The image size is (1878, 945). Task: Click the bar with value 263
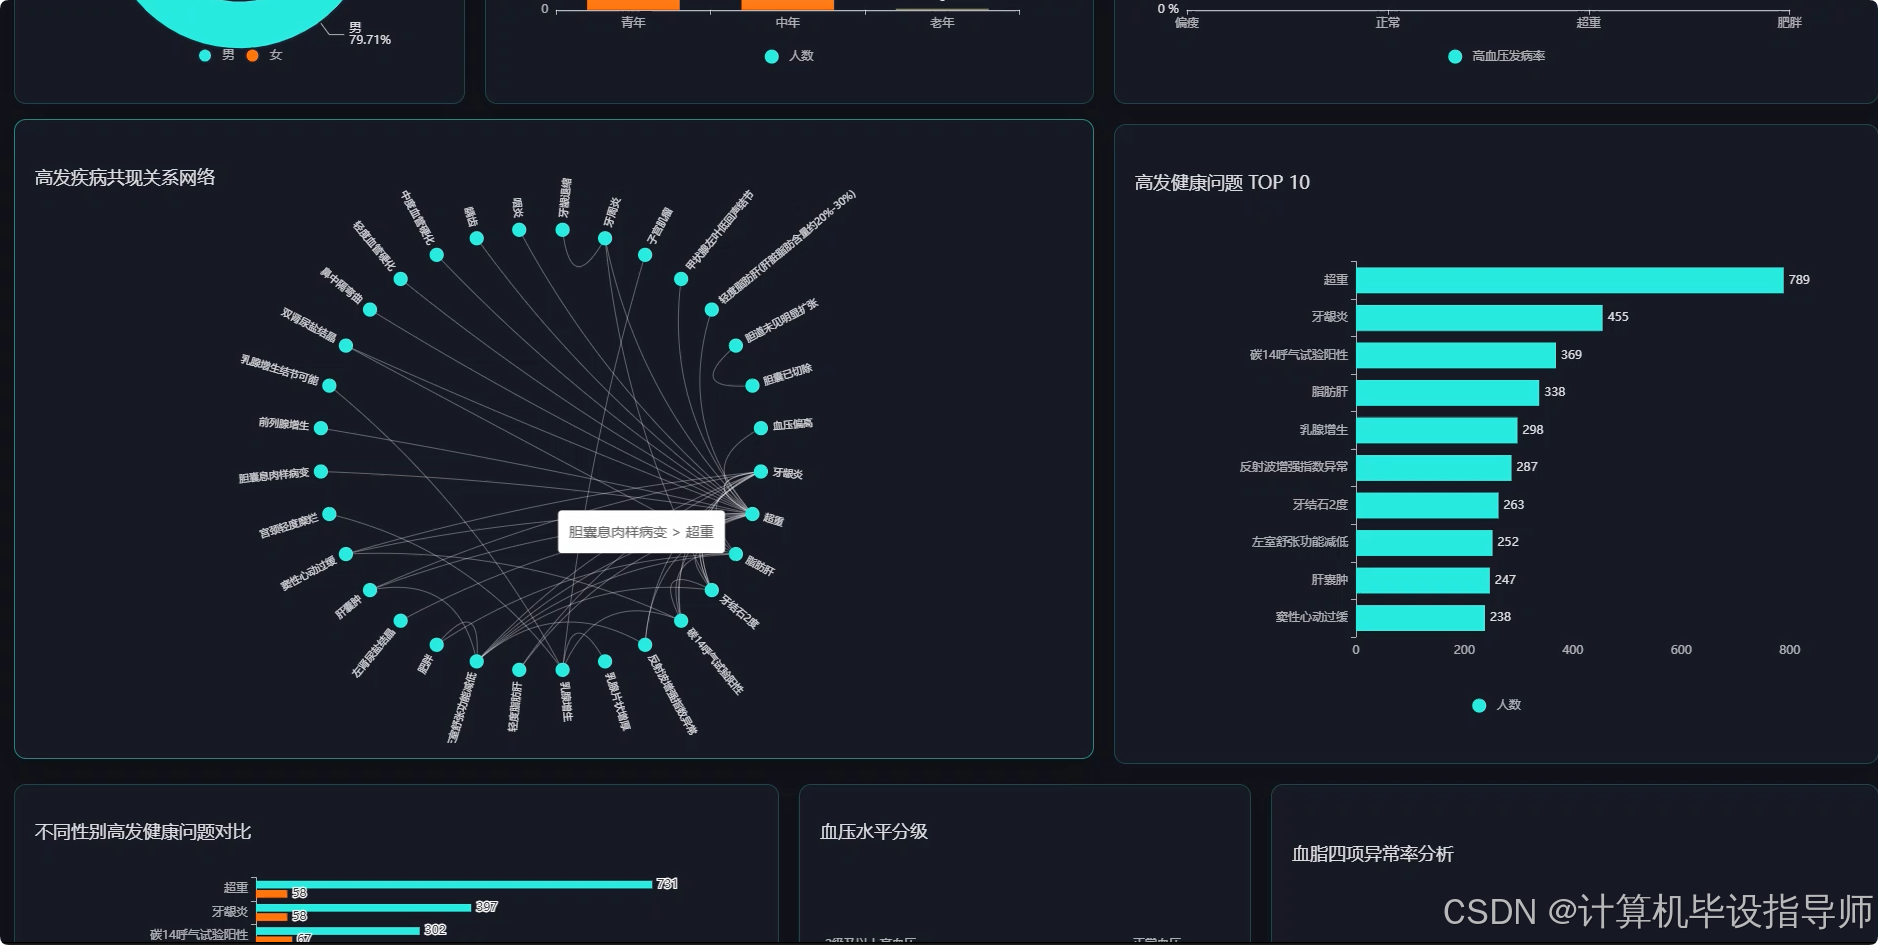(x=1427, y=505)
